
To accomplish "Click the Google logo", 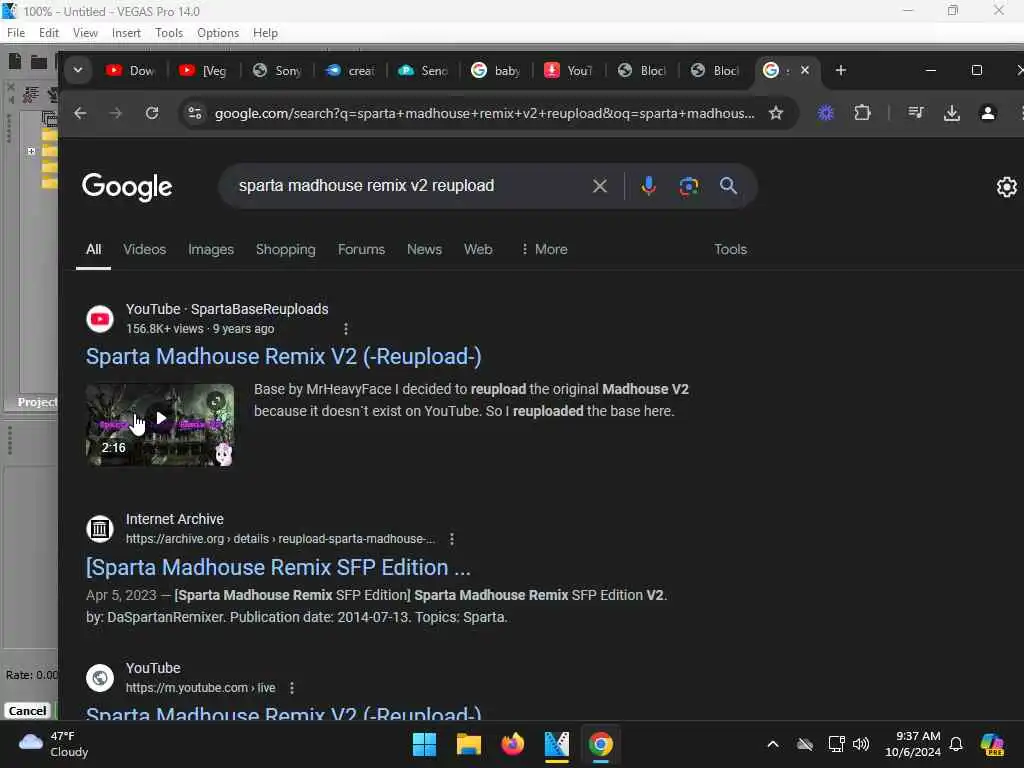I will pyautogui.click(x=127, y=187).
